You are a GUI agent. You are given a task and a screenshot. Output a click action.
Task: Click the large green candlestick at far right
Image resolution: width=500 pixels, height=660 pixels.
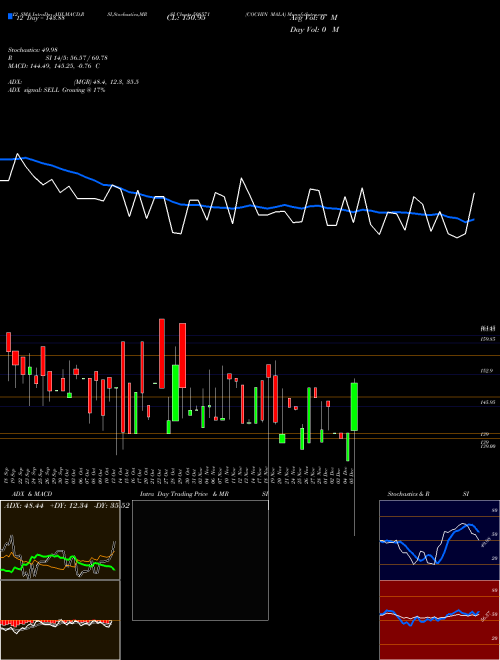[x=354, y=407]
